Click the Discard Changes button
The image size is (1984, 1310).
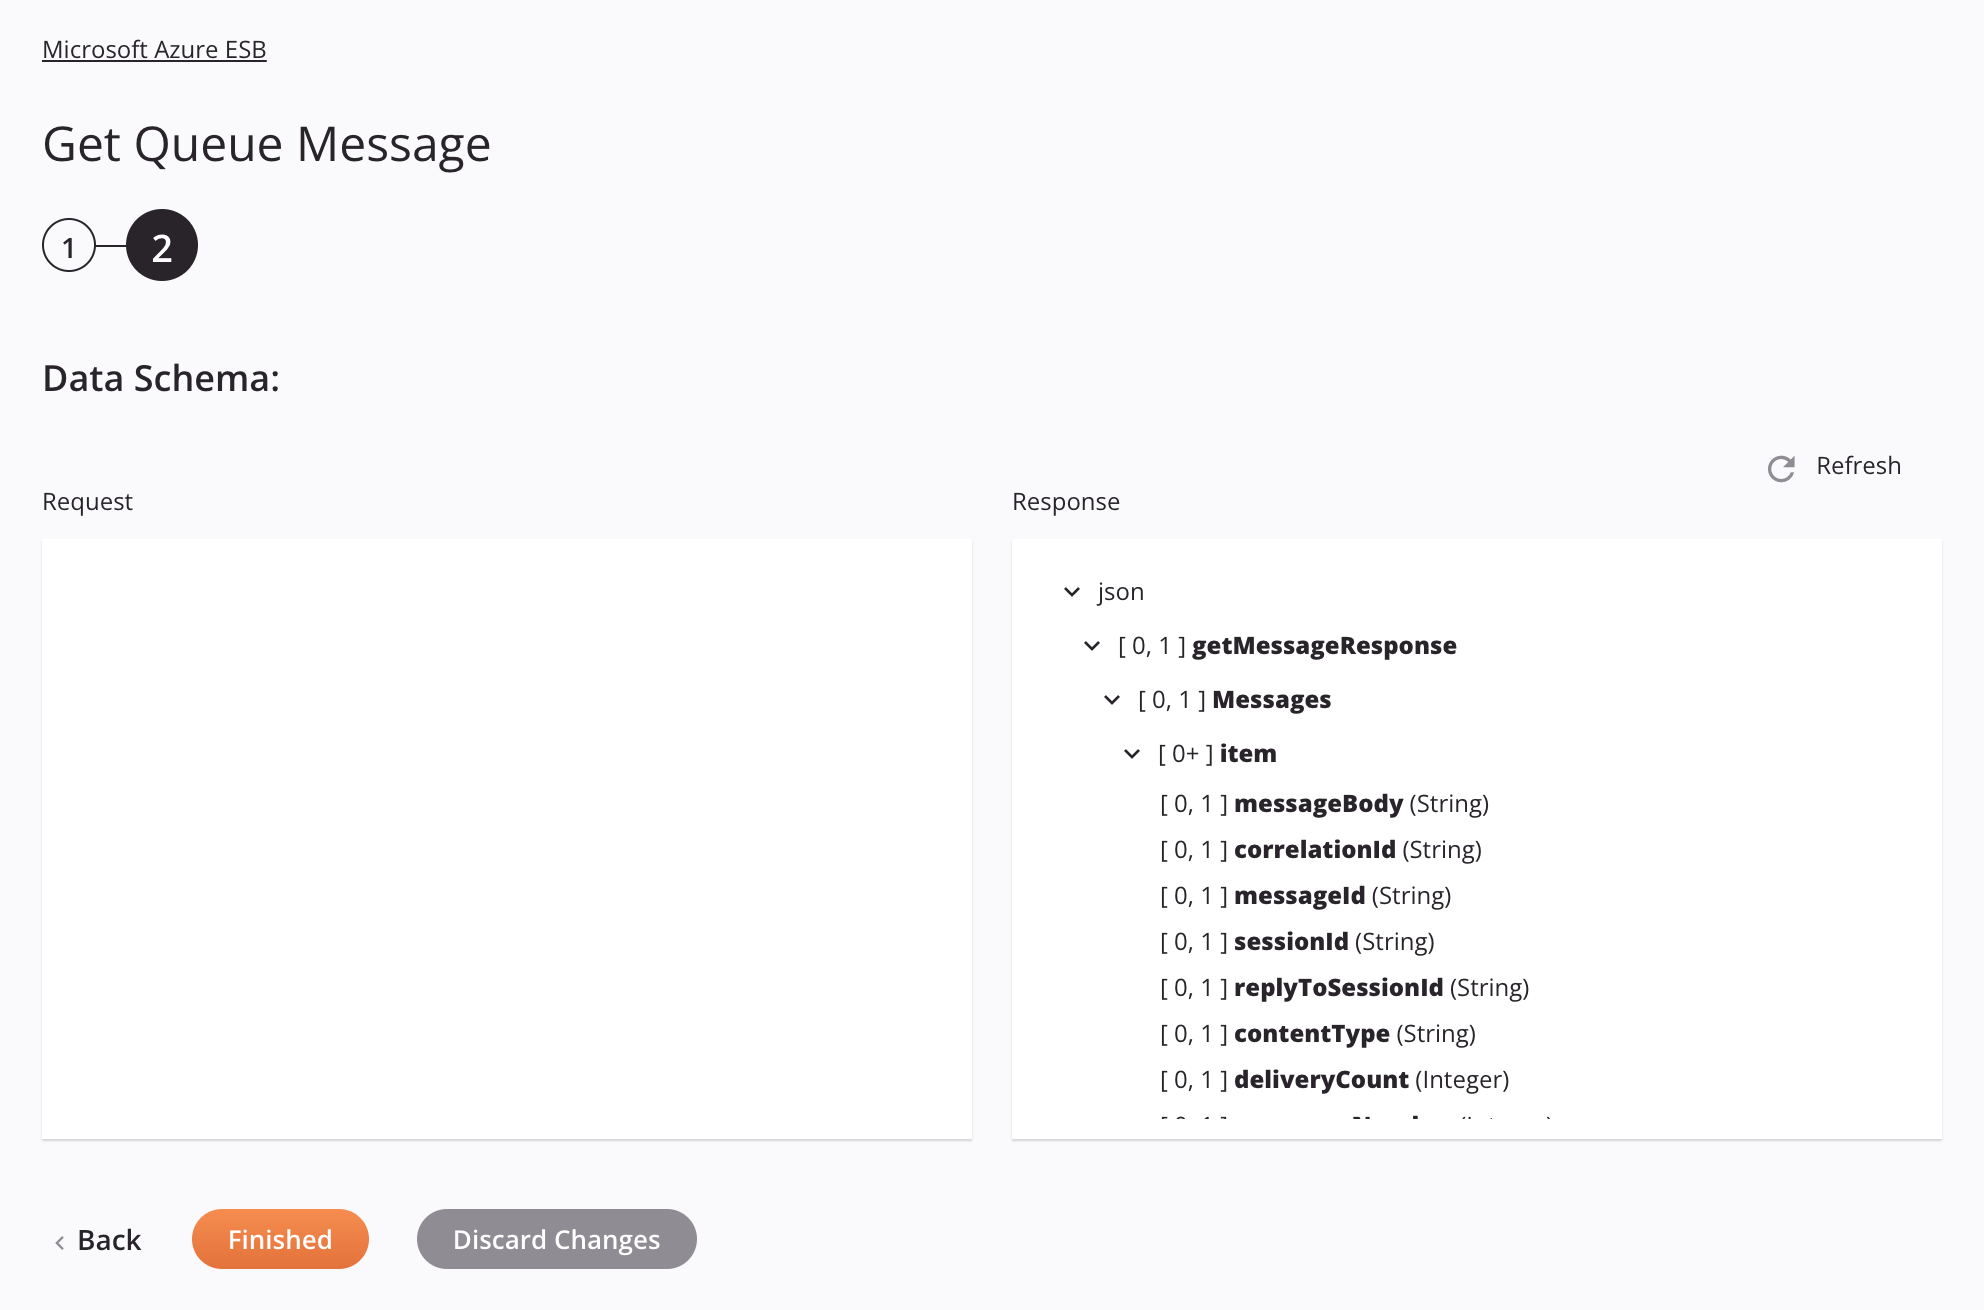click(x=556, y=1238)
